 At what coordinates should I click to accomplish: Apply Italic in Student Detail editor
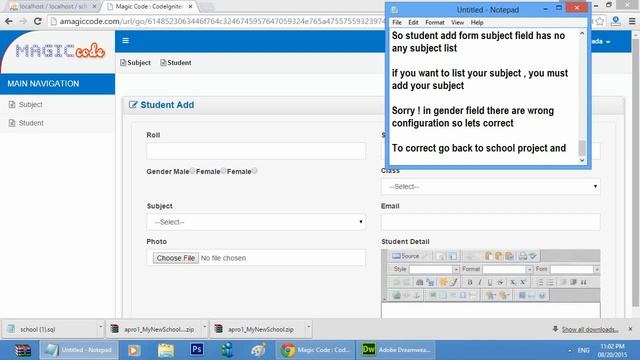tap(480, 282)
